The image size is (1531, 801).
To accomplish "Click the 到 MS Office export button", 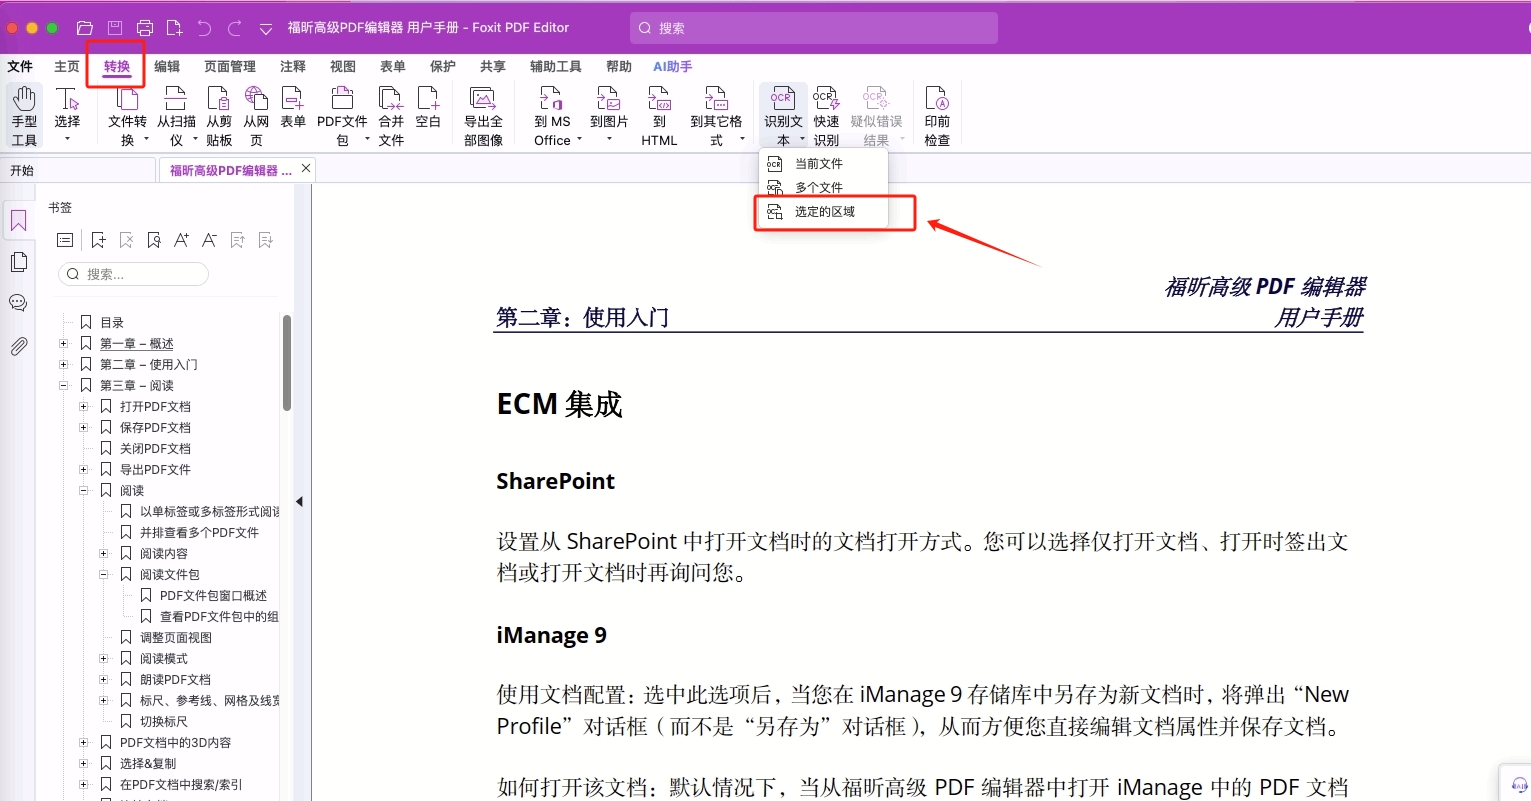I will [552, 116].
